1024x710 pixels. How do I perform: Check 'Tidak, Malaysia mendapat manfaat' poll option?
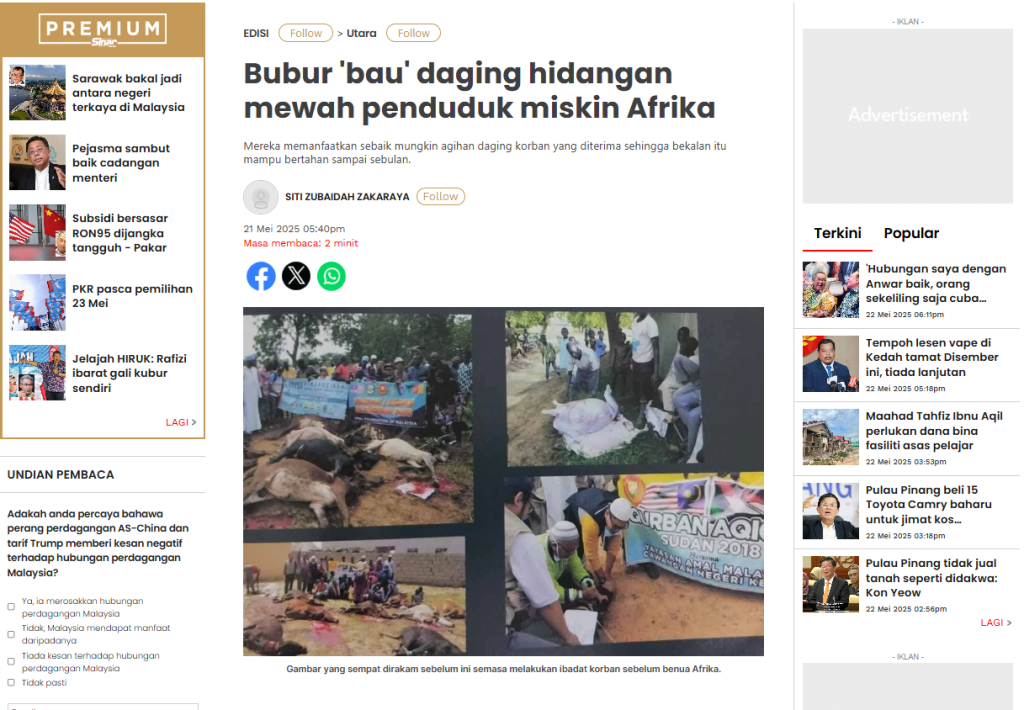pyautogui.click(x=11, y=634)
